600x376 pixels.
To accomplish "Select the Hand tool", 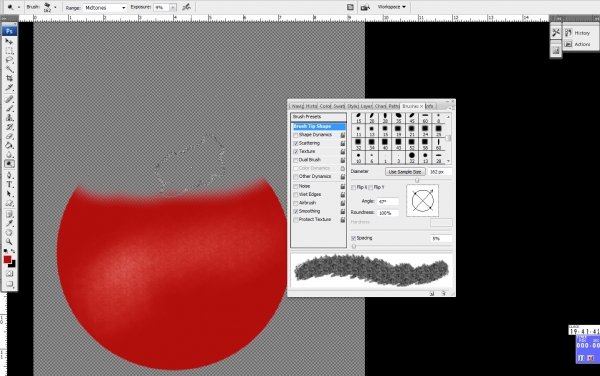I will (9, 233).
